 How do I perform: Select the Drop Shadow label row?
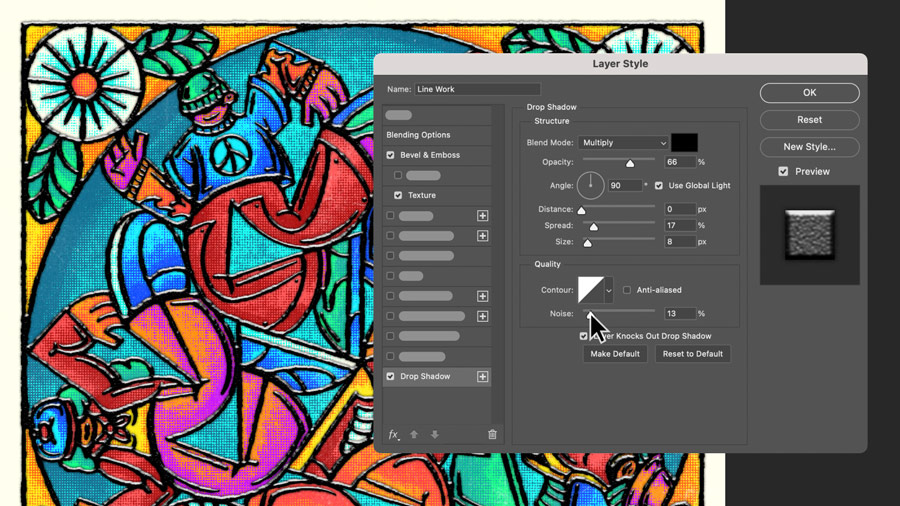pos(425,376)
